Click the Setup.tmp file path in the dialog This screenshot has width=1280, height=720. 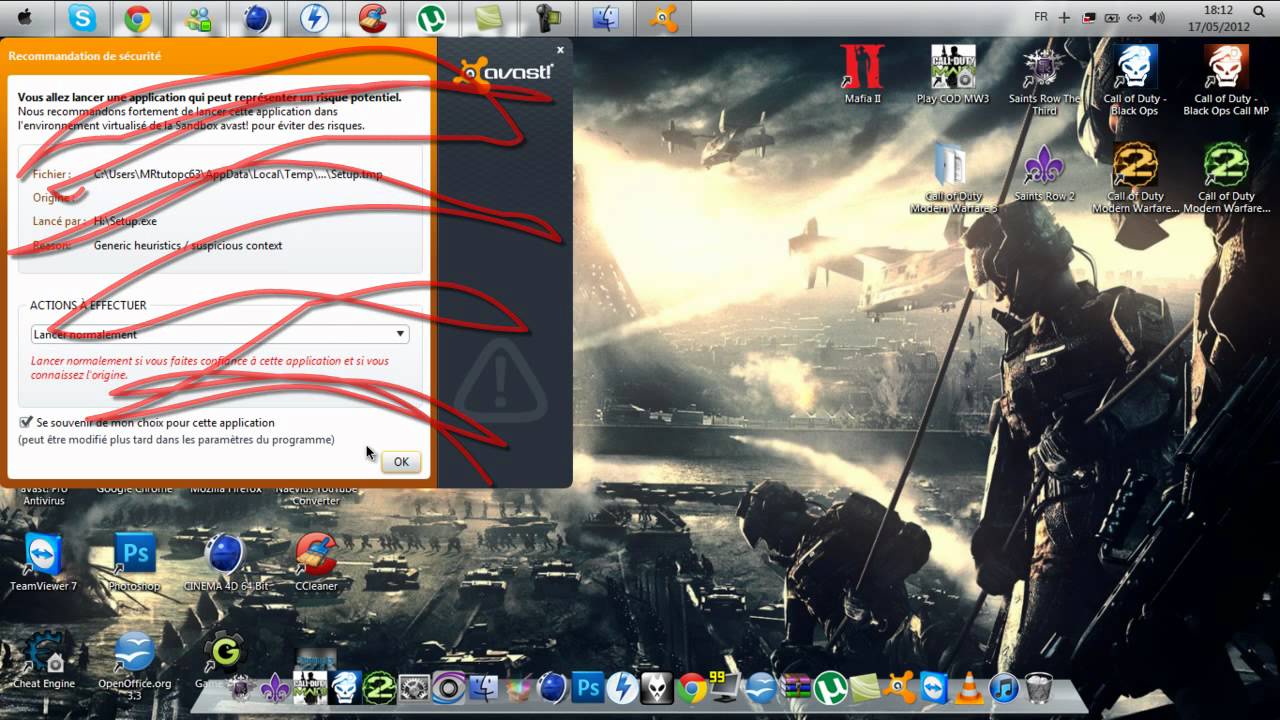click(238, 174)
